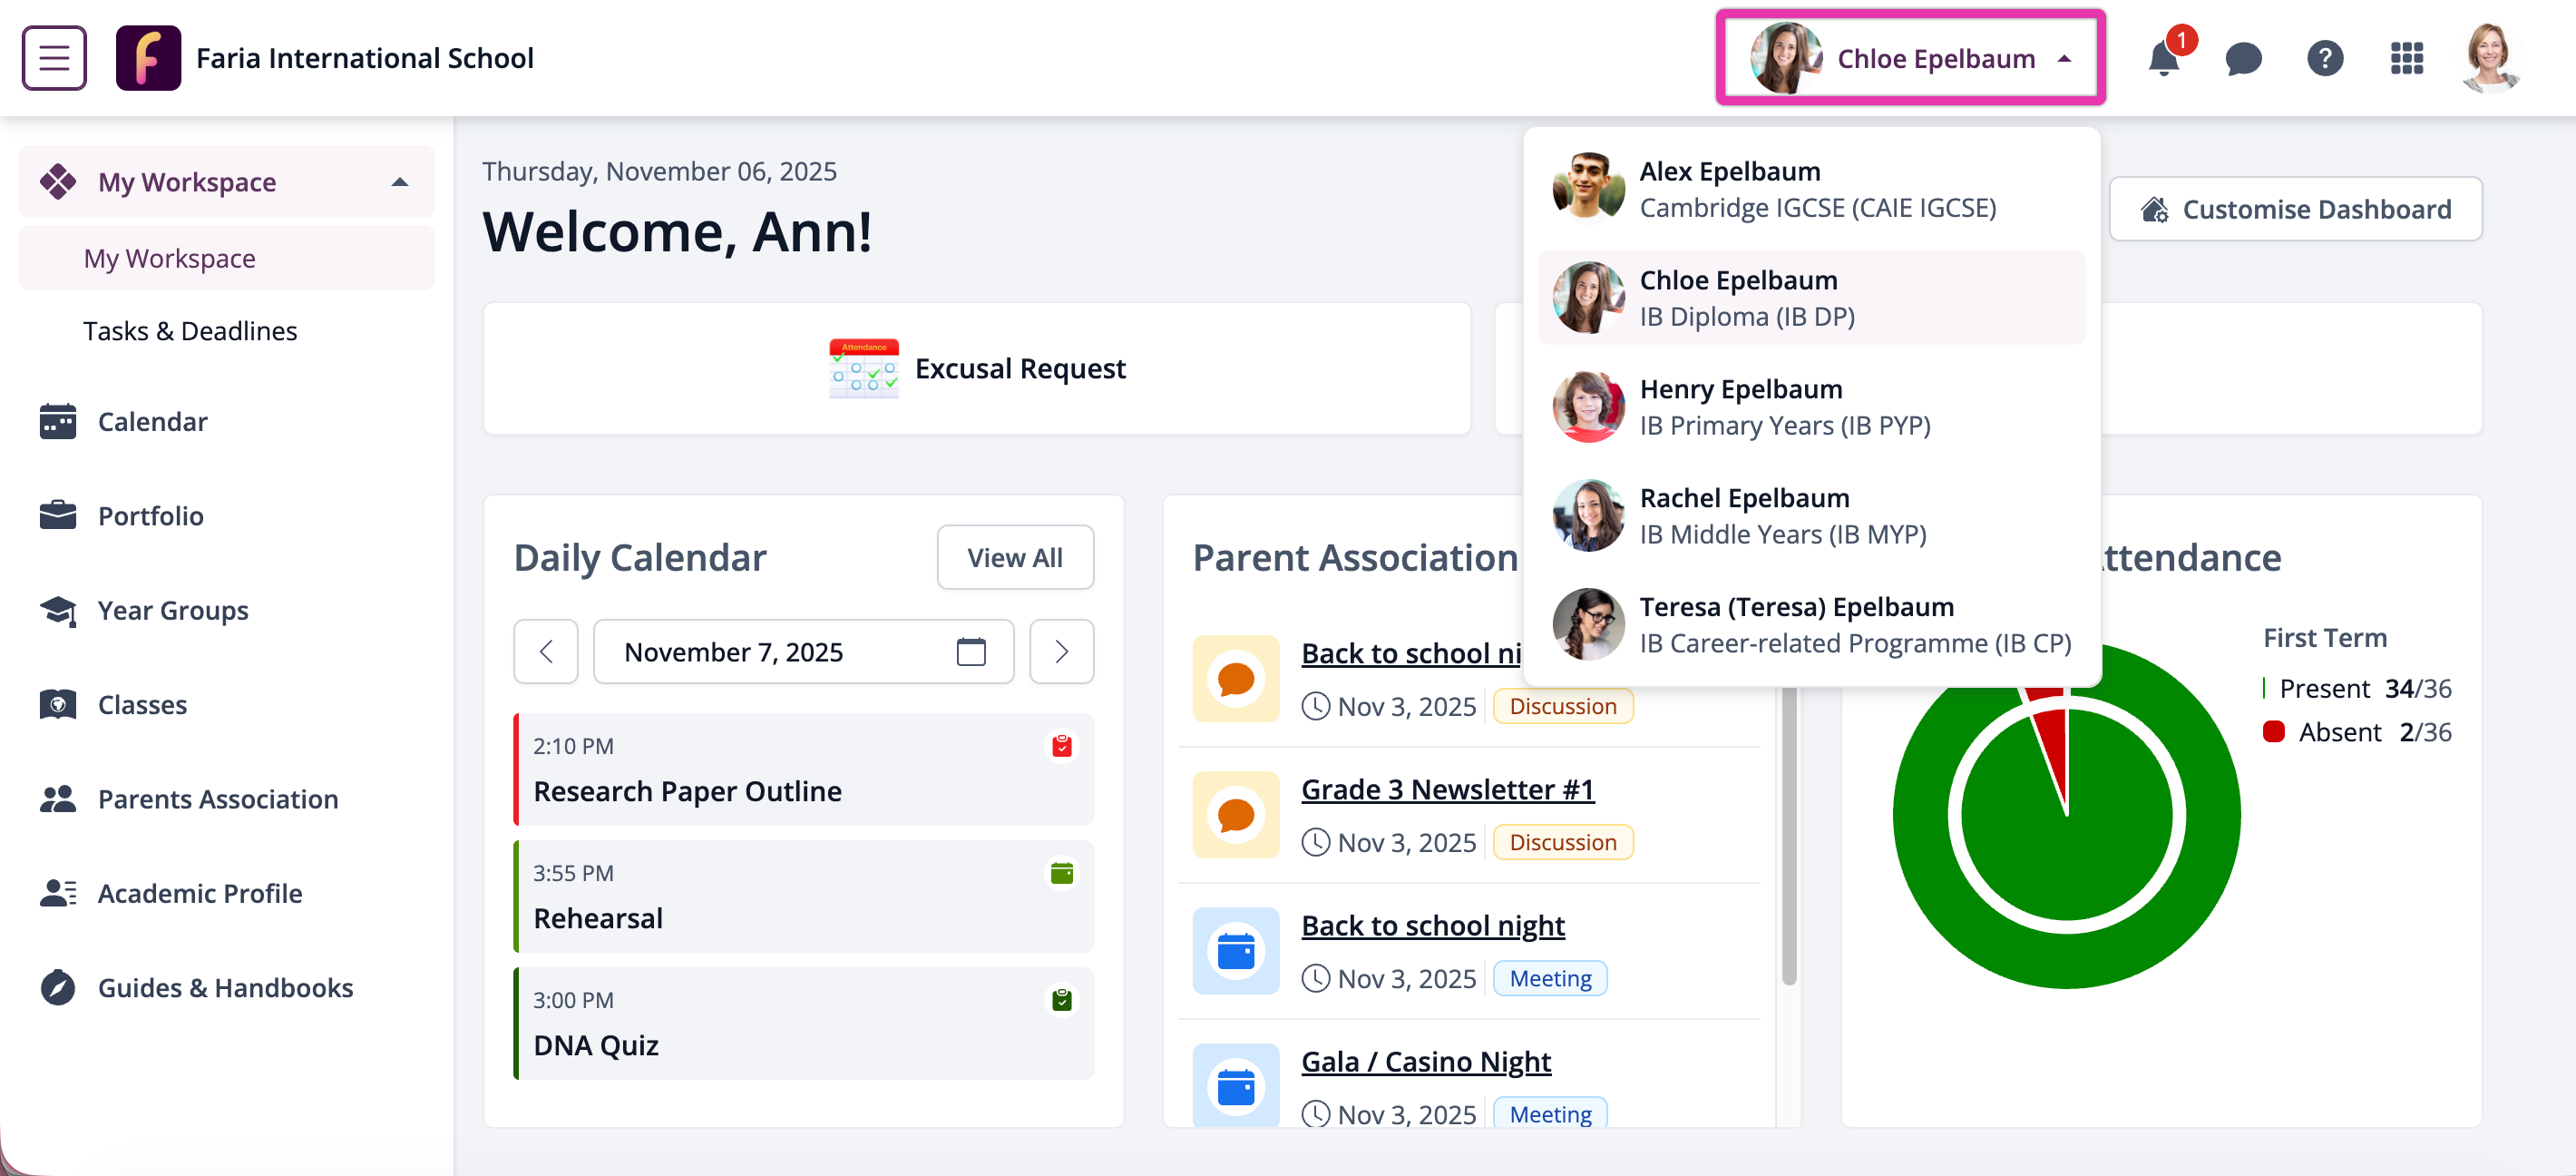Image resolution: width=2576 pixels, height=1176 pixels.
Task: Close the Chloe Epelbaum child selector dropdown
Action: [2064, 59]
